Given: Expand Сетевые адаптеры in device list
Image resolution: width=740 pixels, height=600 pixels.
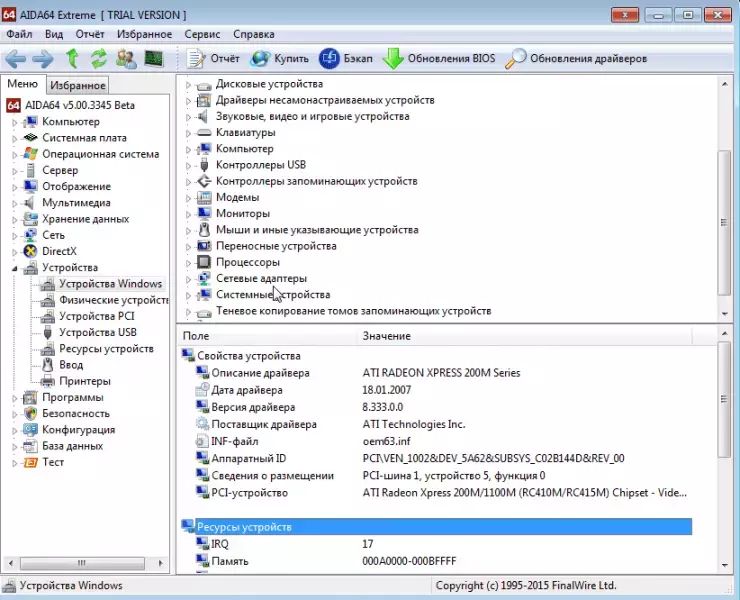Looking at the screenshot, I should [188, 279].
